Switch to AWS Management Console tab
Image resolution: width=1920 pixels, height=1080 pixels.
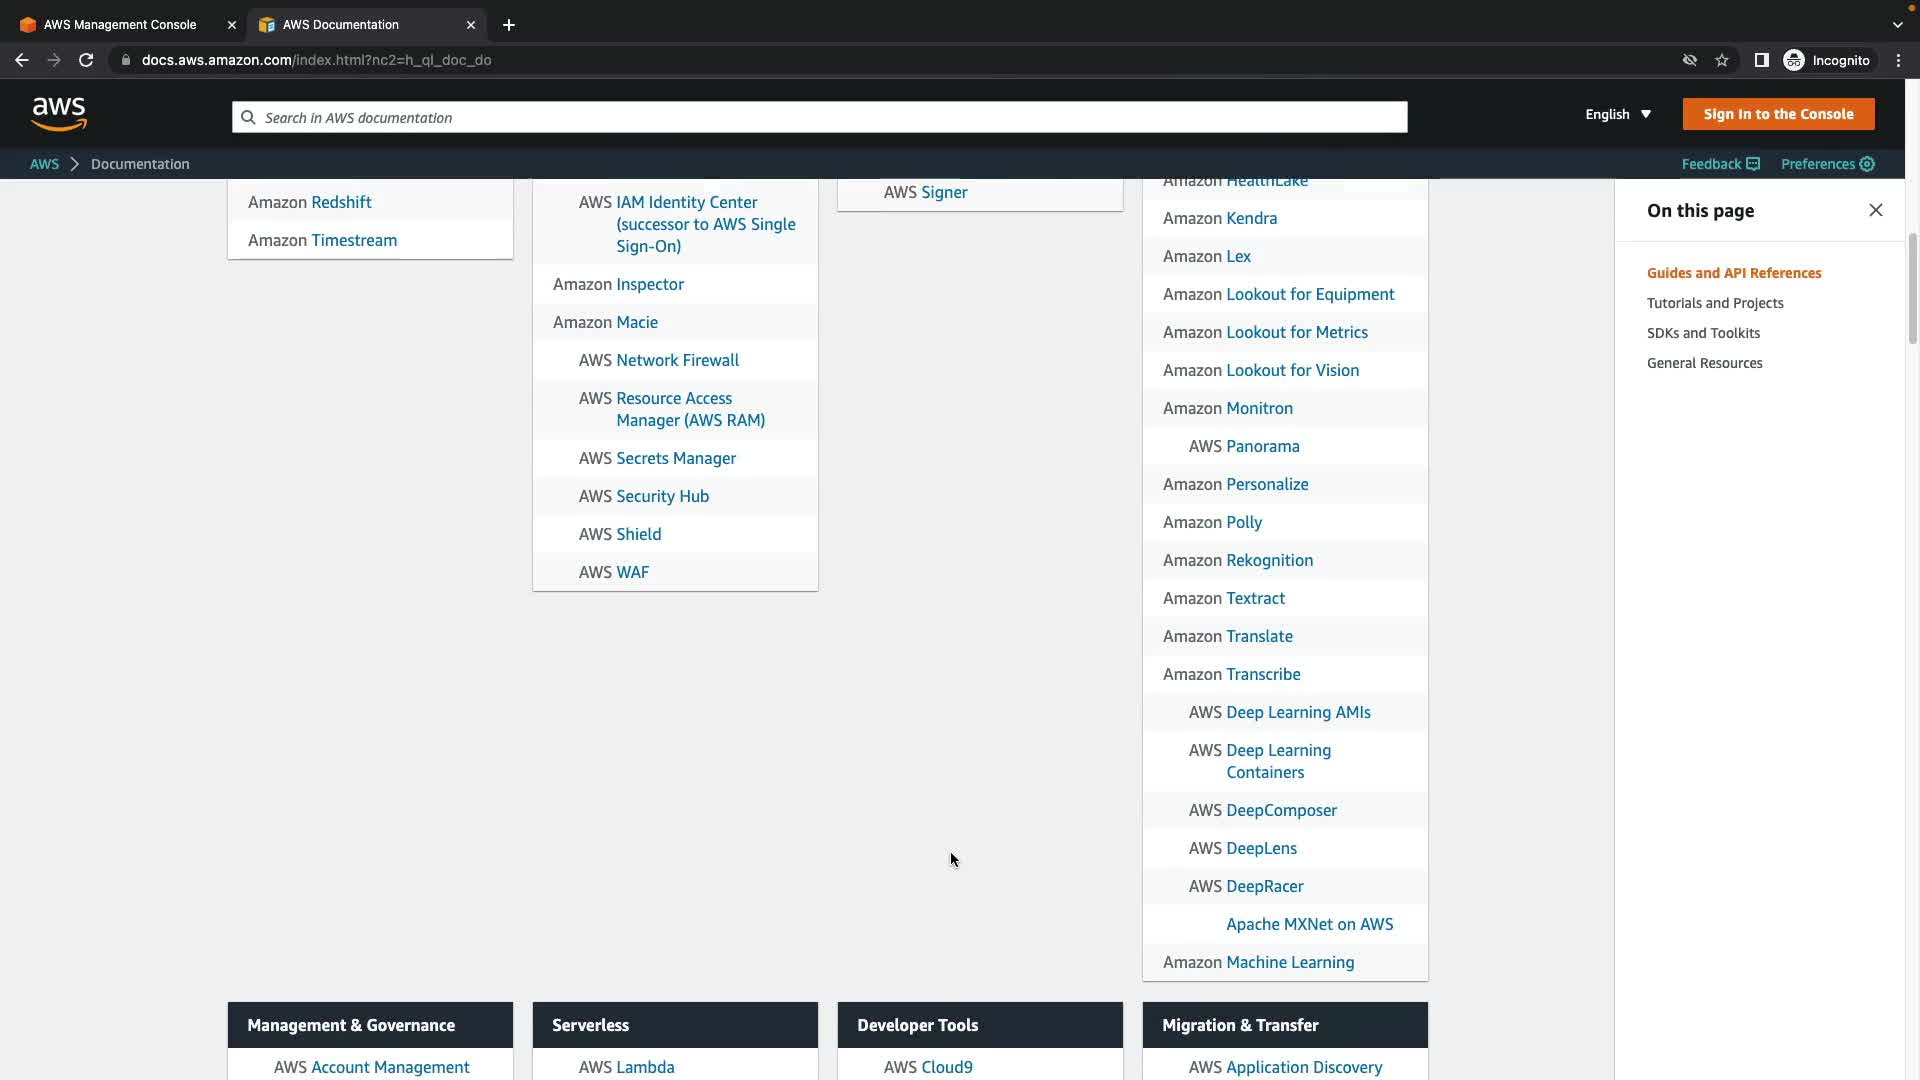120,25
